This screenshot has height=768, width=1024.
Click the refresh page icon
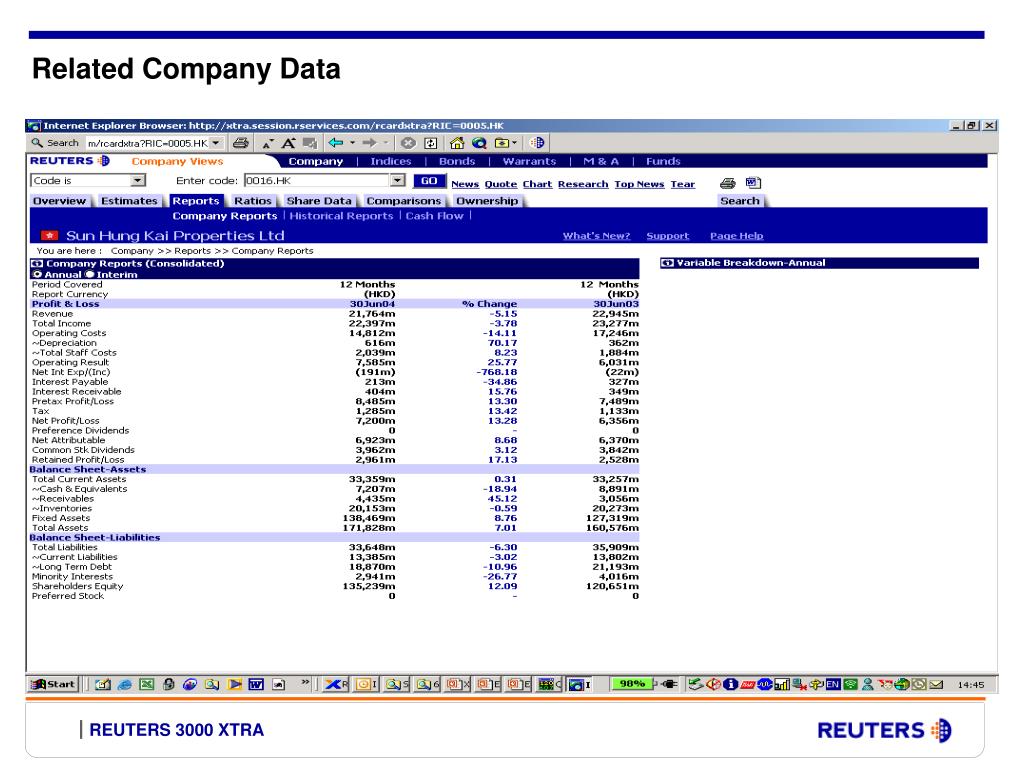[x=431, y=143]
